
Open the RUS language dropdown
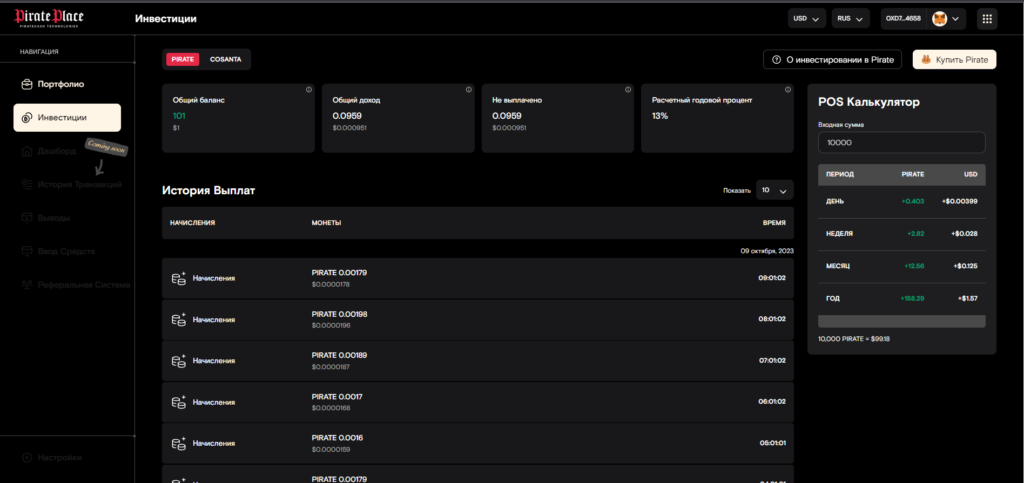pyautogui.click(x=849, y=18)
